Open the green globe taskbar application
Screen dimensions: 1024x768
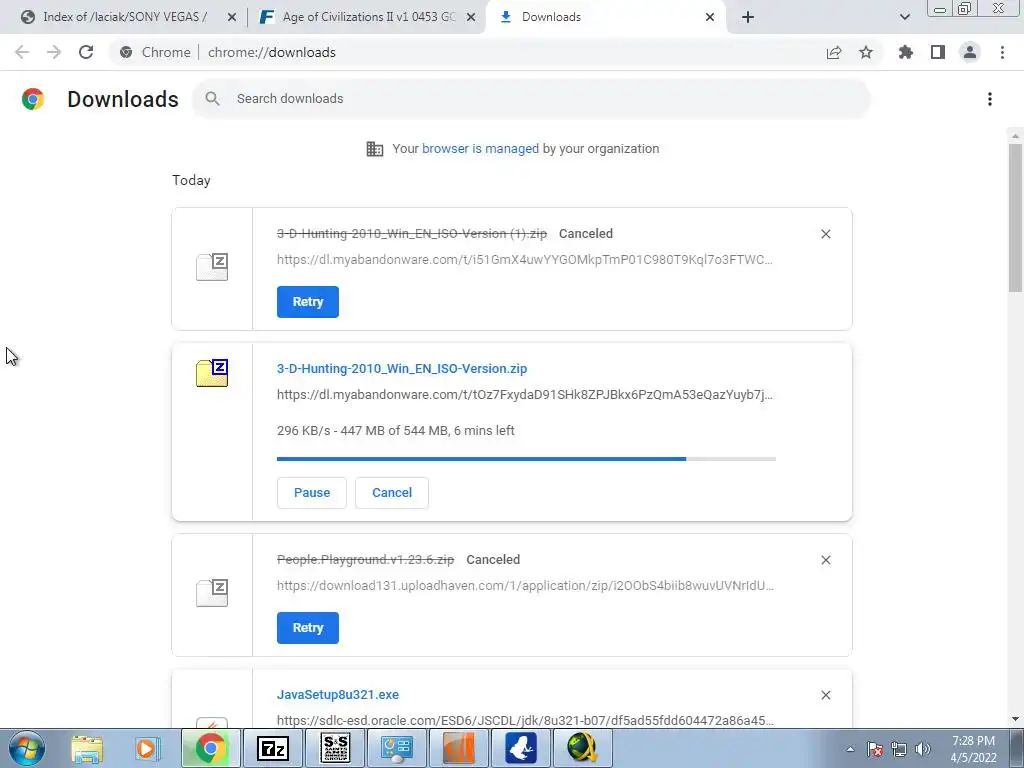(x=583, y=748)
